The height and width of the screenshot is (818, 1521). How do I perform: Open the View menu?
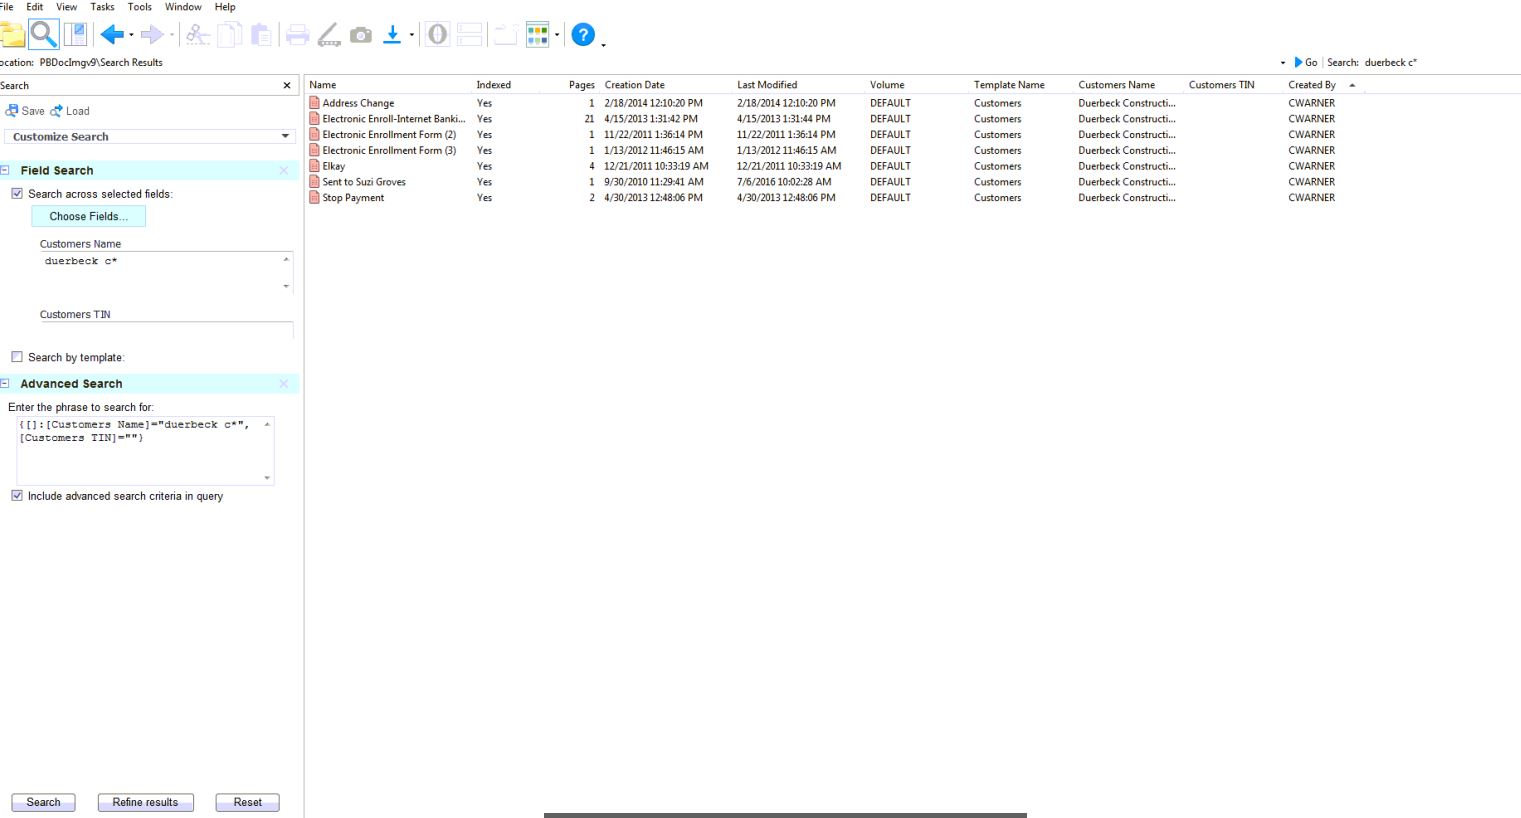pyautogui.click(x=67, y=7)
